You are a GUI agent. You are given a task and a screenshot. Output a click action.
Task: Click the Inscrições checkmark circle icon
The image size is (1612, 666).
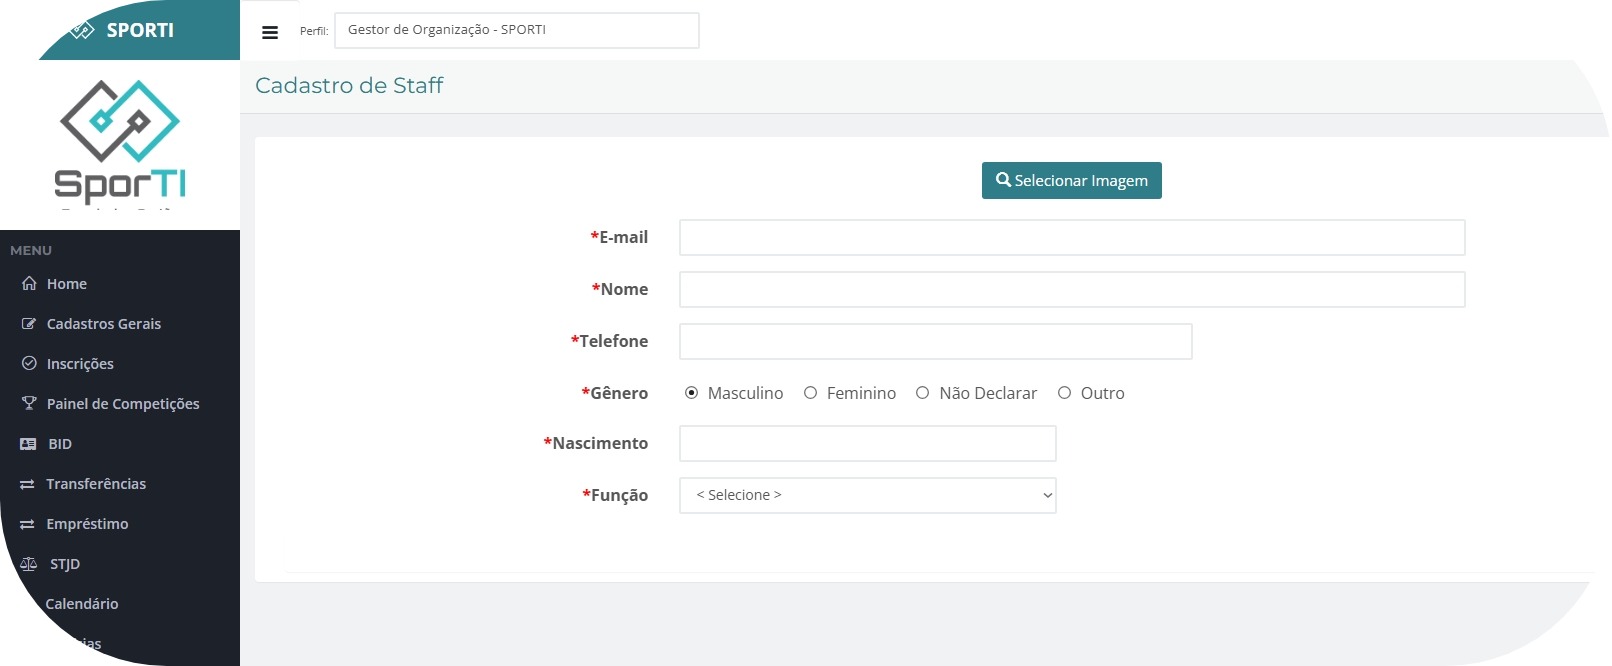click(29, 363)
